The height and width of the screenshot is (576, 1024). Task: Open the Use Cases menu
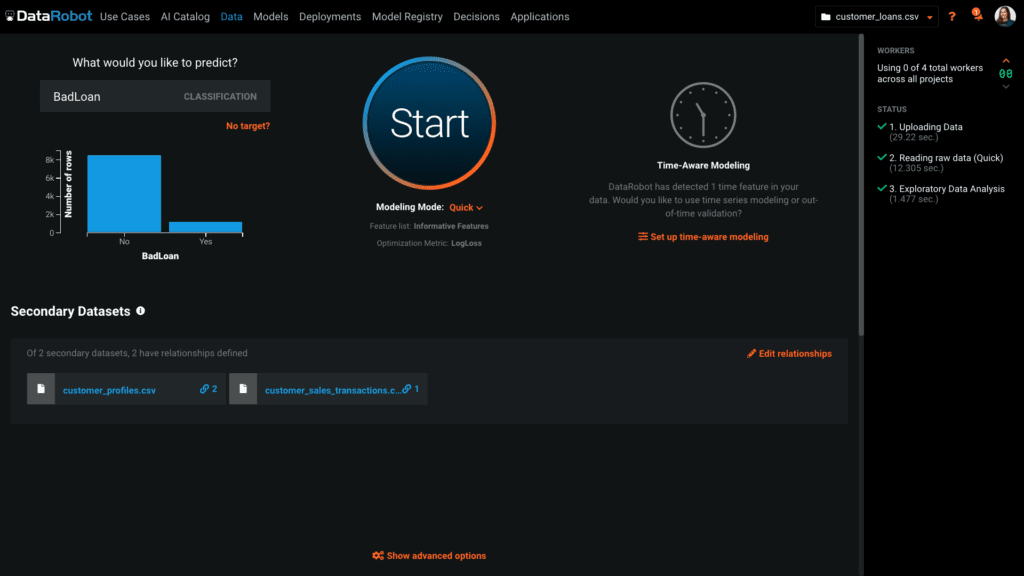[x=125, y=17]
